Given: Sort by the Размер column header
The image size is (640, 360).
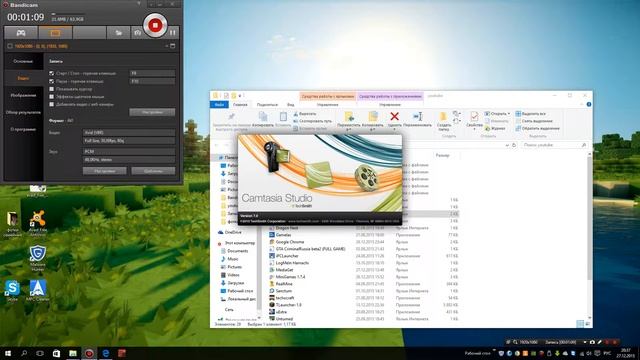Looking at the screenshot, I should tap(442, 156).
